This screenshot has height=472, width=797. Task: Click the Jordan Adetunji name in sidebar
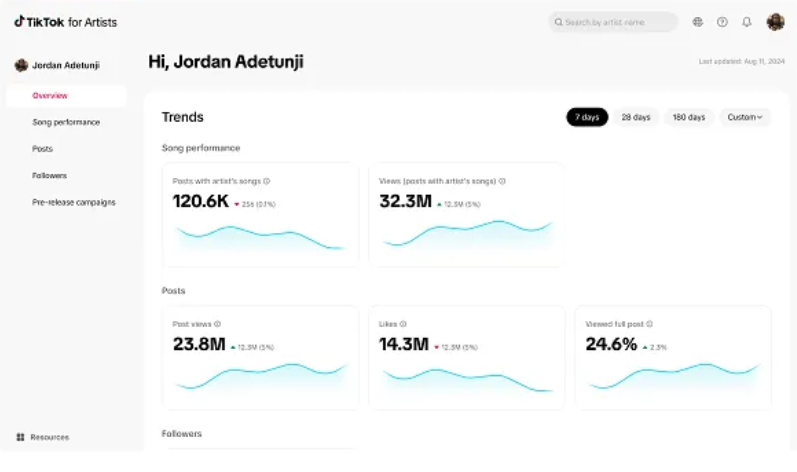click(x=66, y=66)
